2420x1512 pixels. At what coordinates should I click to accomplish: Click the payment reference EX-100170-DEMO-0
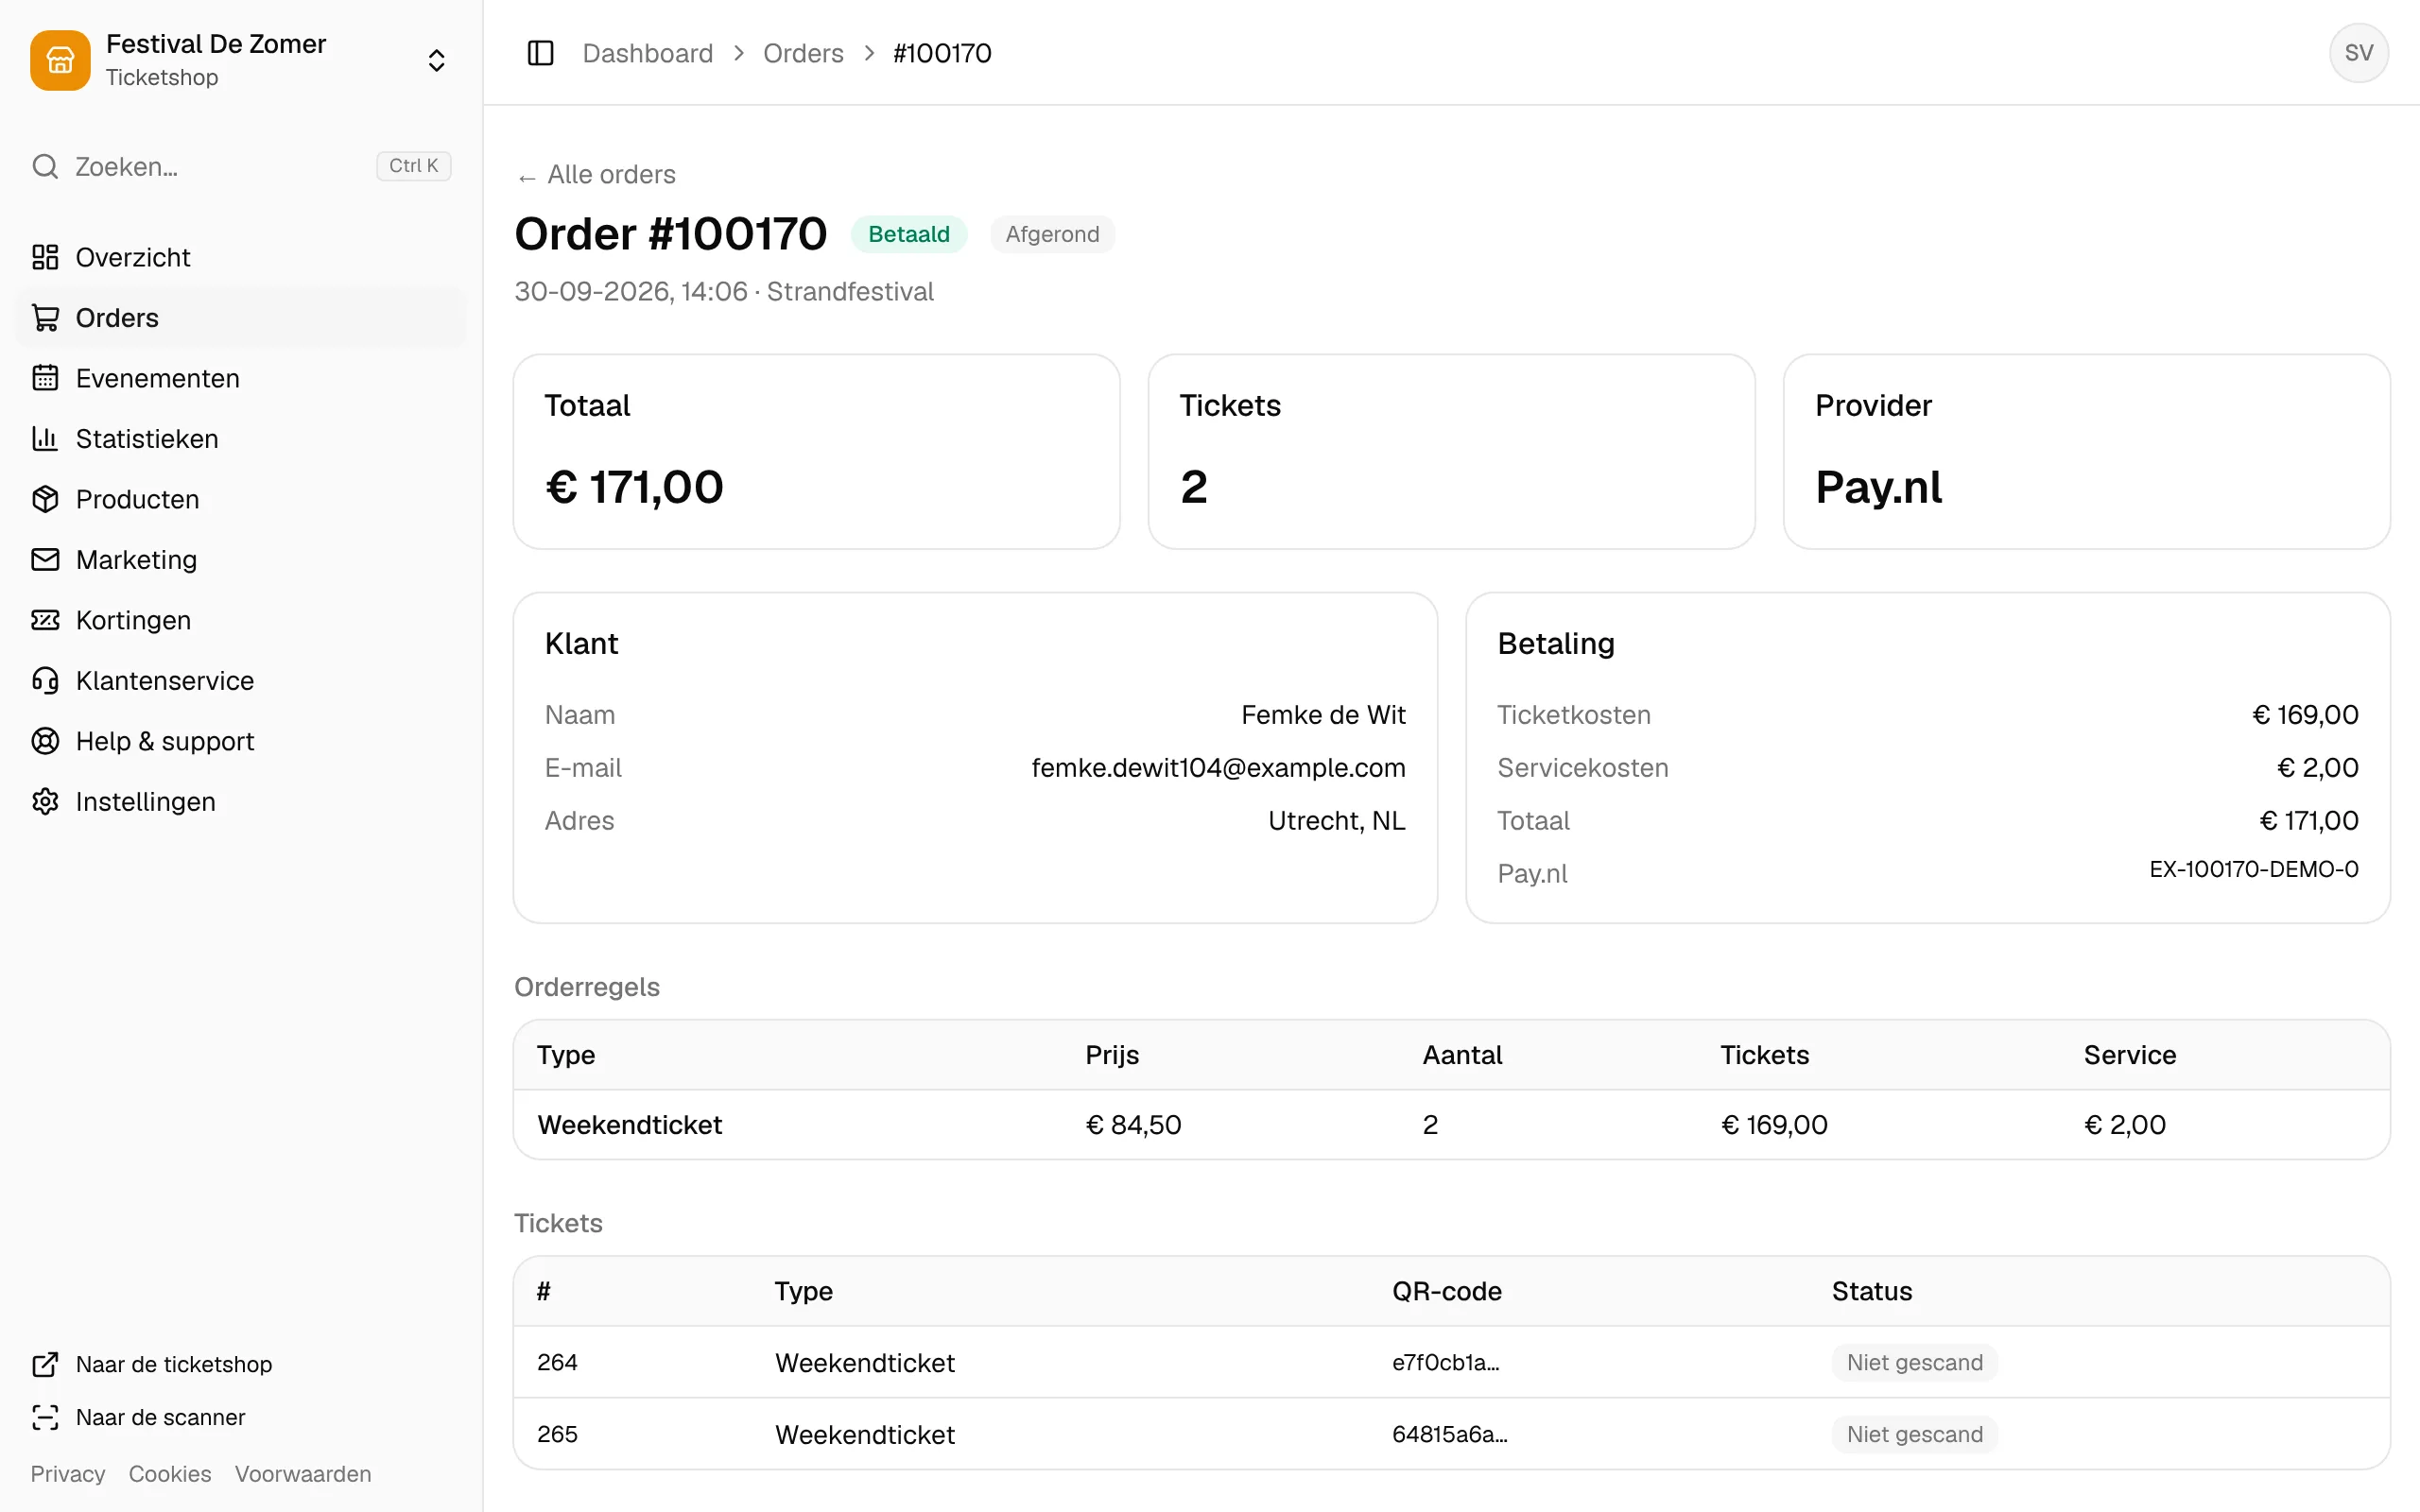coord(2254,869)
